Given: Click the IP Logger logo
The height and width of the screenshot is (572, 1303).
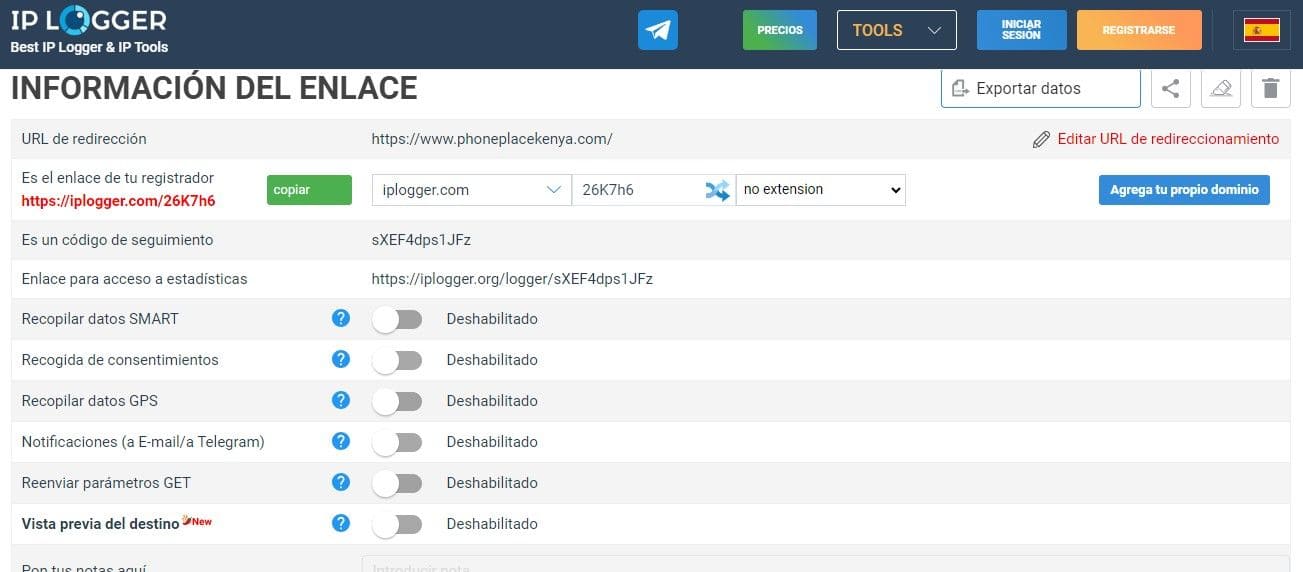Looking at the screenshot, I should (x=89, y=19).
